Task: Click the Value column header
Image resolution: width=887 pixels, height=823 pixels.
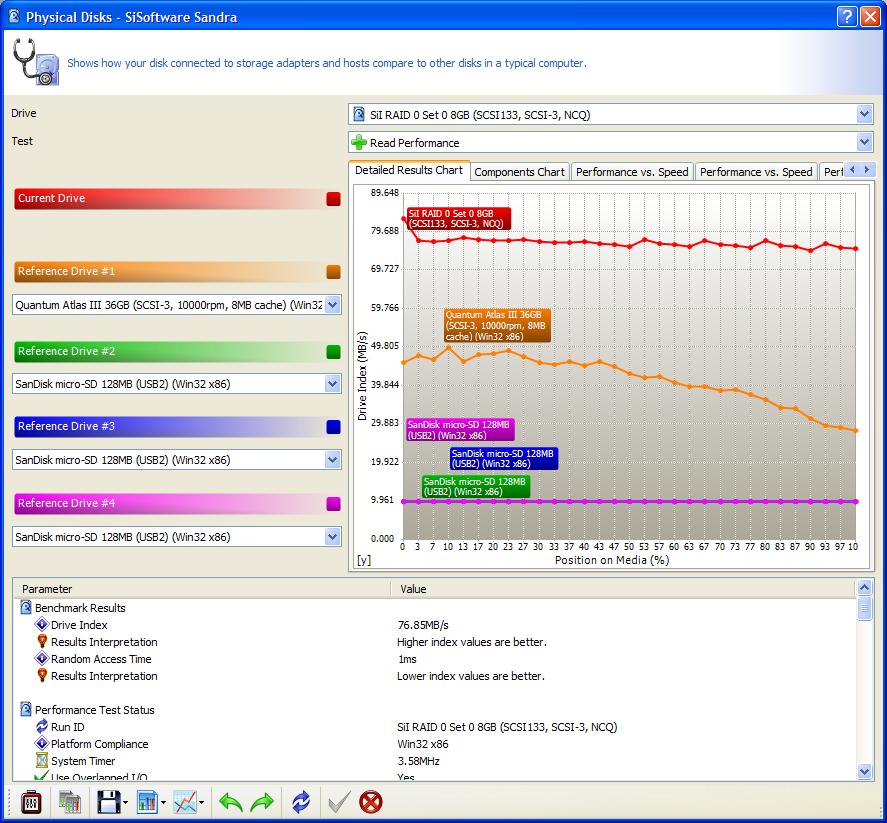Action: coord(623,589)
